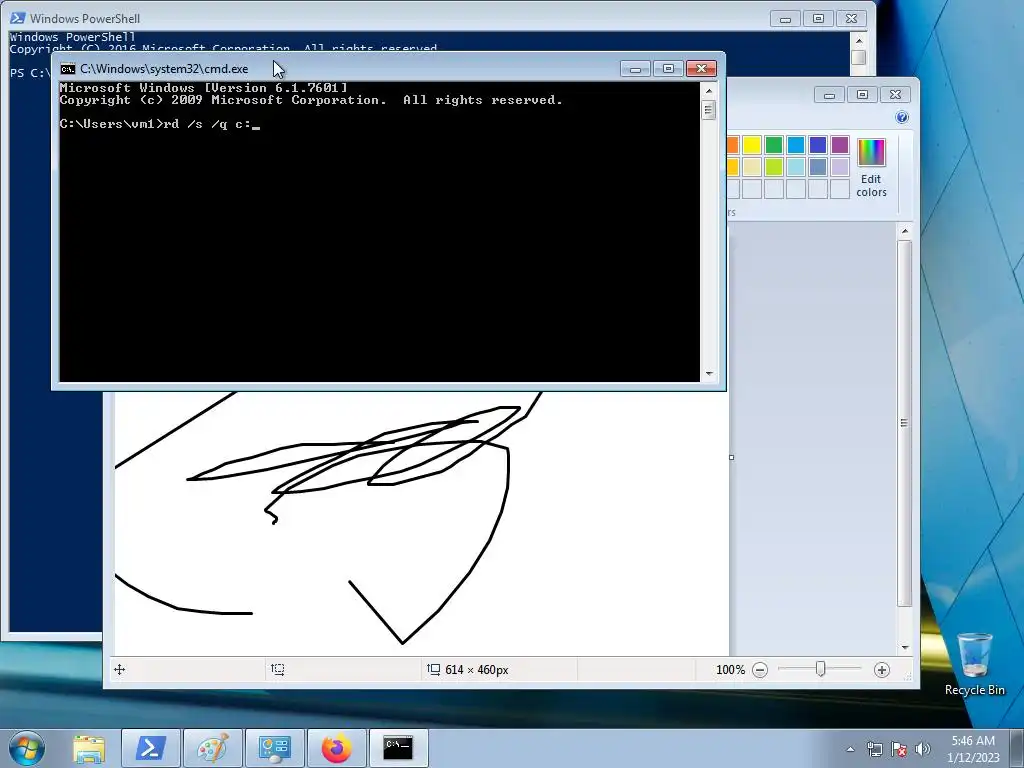Click the selection size icon in Paint status bar
Screen dimensions: 1024x768
[278, 669]
